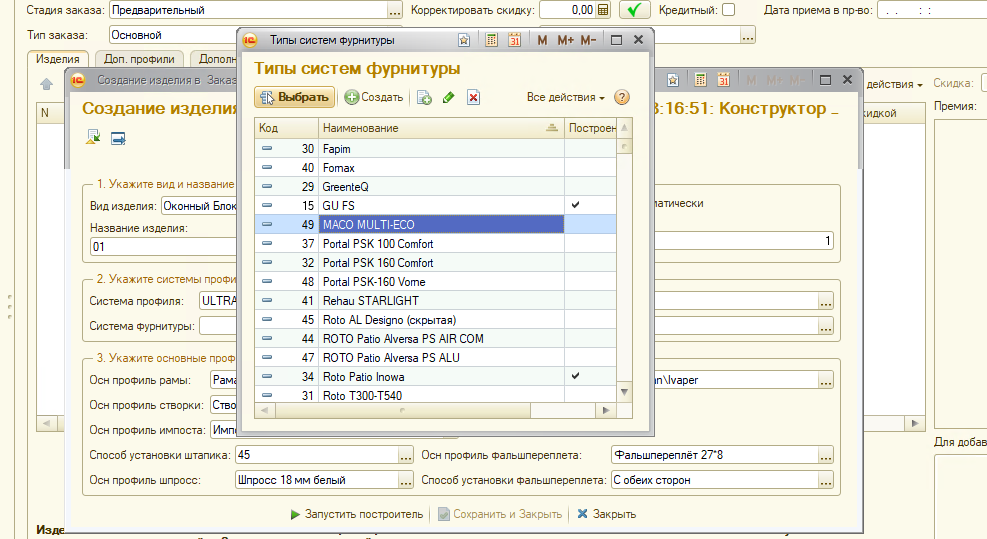Open the ellipsis selector for Осн профиль шпросс
987x539 pixels.
click(x=406, y=480)
